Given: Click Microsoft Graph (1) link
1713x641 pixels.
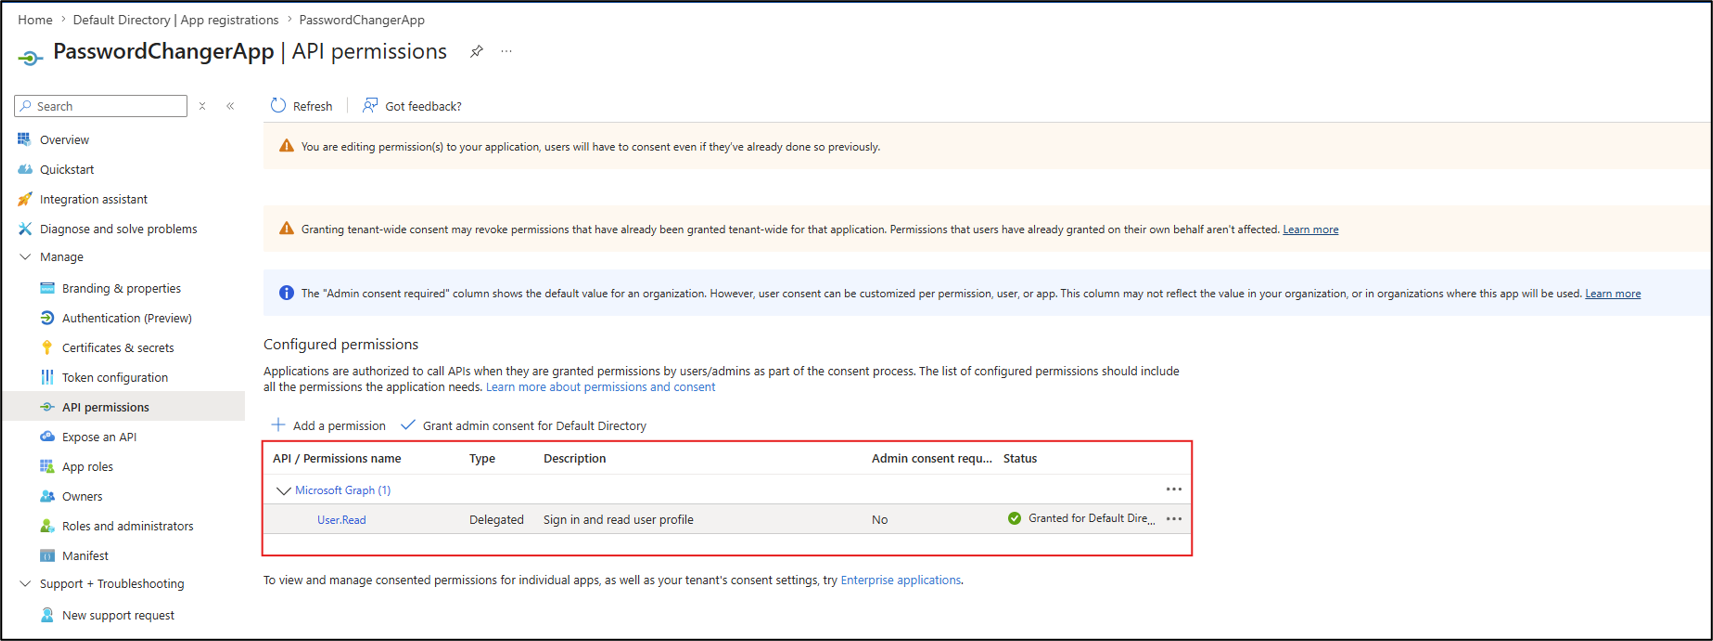Looking at the screenshot, I should pyautogui.click(x=343, y=490).
